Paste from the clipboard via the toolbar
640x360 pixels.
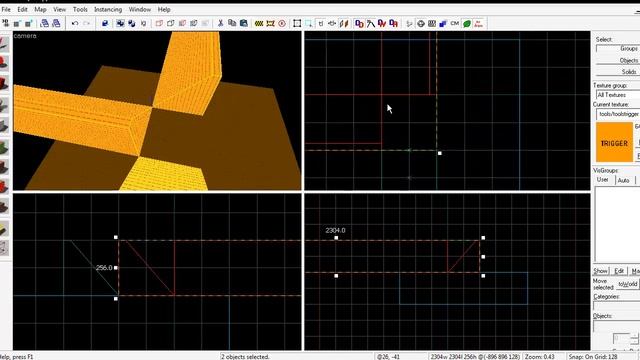[244, 23]
